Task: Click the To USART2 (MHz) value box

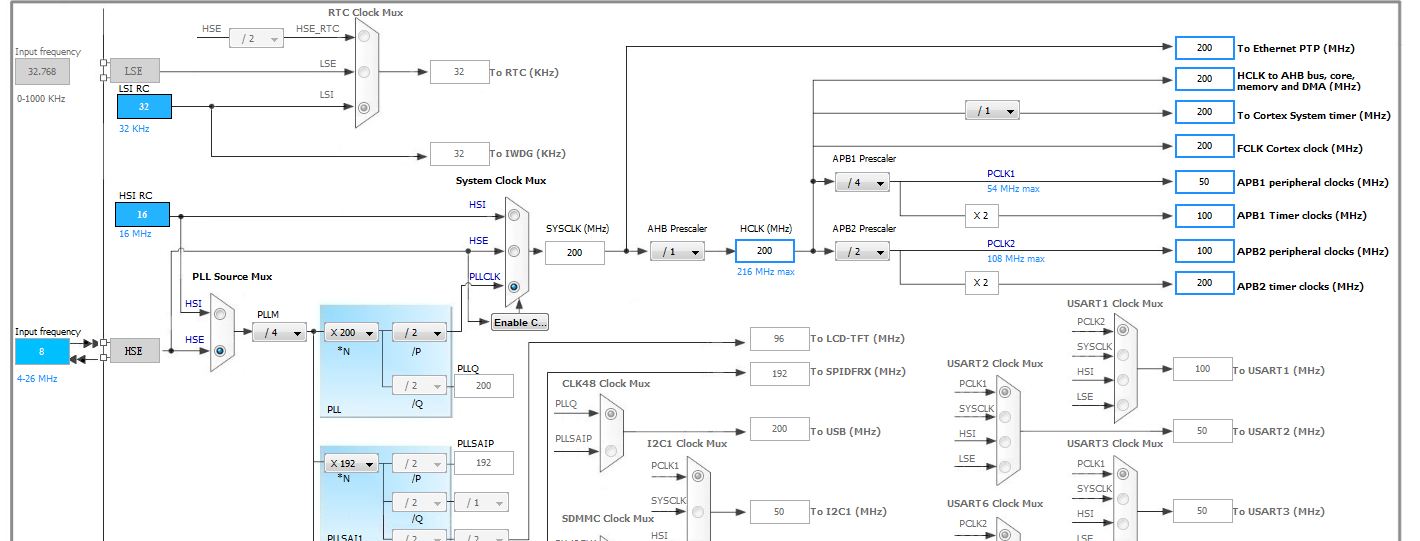Action: (x=1203, y=430)
